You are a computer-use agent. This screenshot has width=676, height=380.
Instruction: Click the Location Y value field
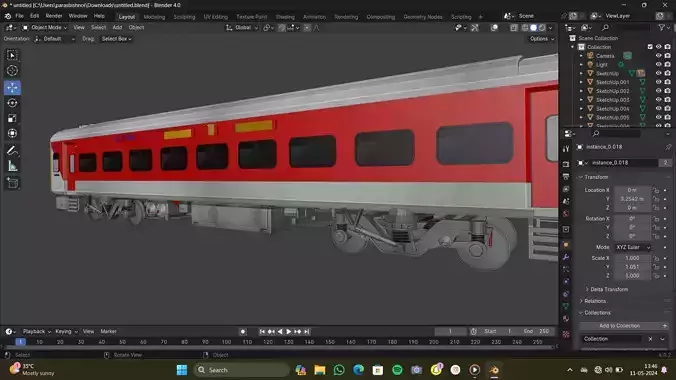(632, 199)
